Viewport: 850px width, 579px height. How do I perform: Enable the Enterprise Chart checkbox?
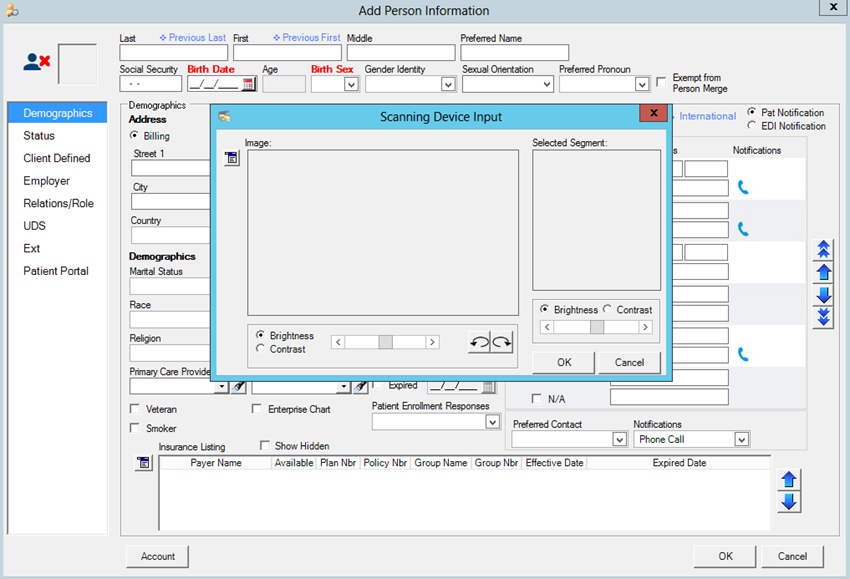point(257,408)
